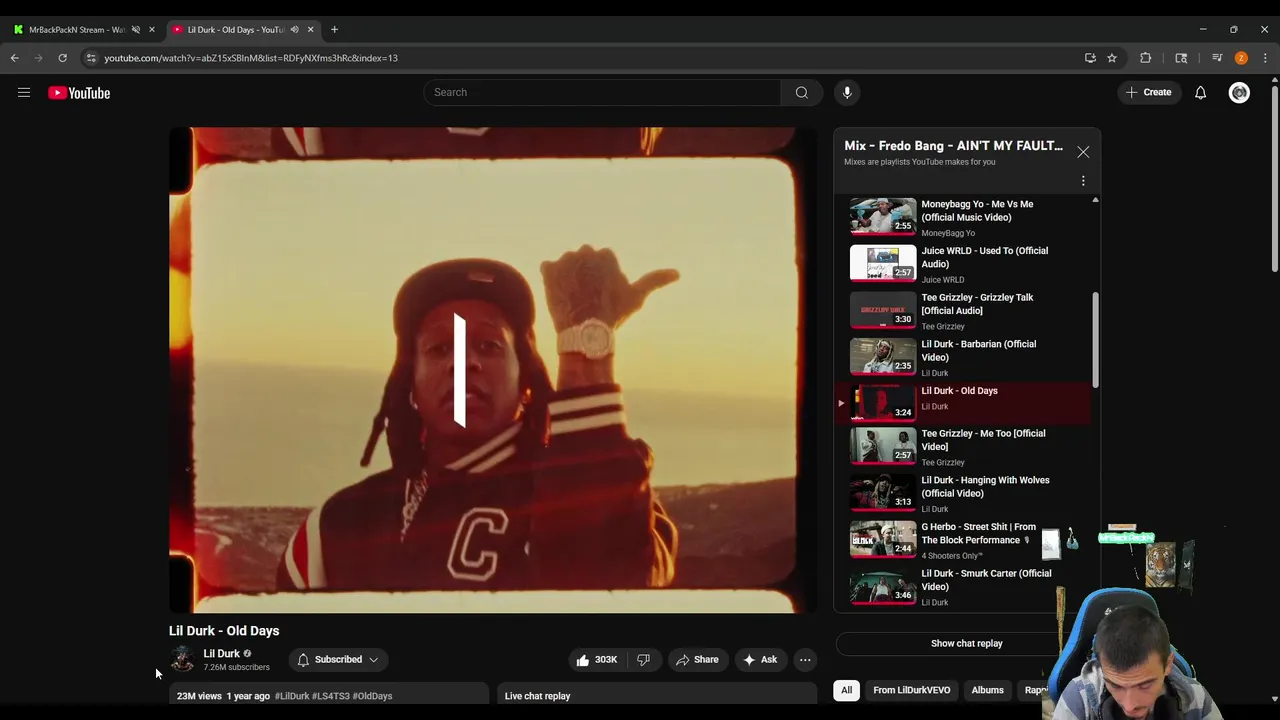Image resolution: width=1280 pixels, height=720 pixels.
Task: Select the From LilDurkVEVO chip
Action: 911,690
